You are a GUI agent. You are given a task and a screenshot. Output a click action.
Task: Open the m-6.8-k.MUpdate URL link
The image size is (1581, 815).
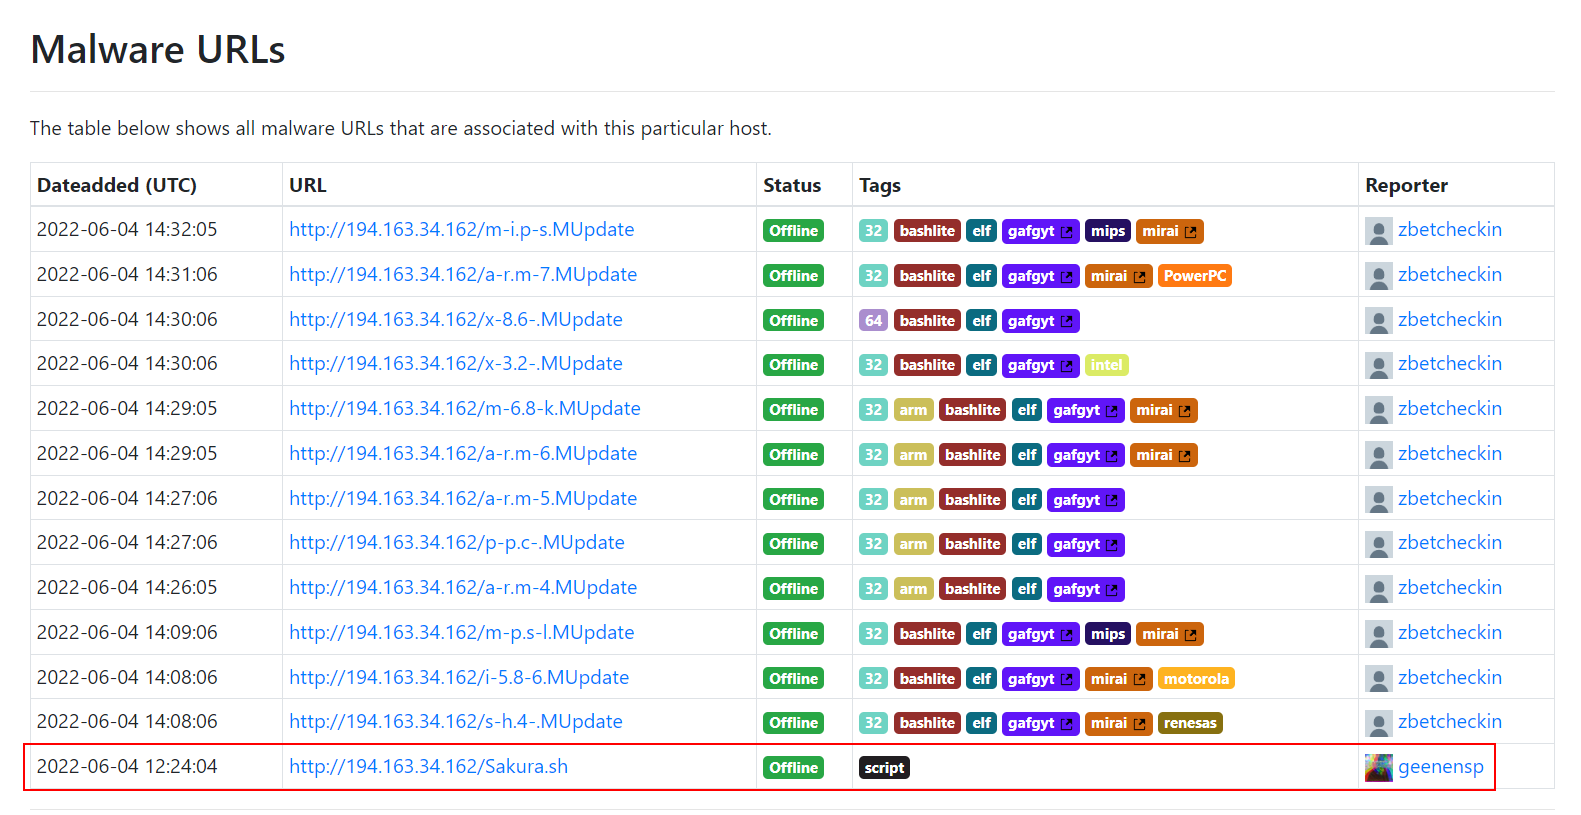pyautogui.click(x=465, y=408)
